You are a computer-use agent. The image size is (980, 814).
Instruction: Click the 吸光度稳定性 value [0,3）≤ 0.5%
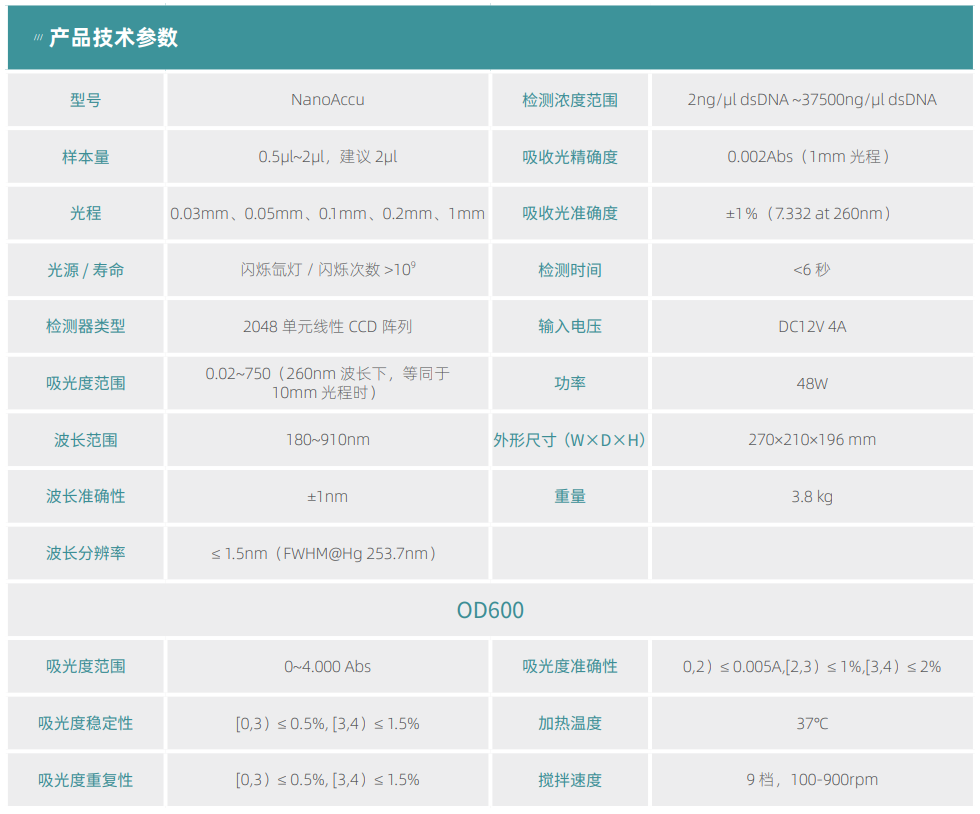(x=328, y=724)
